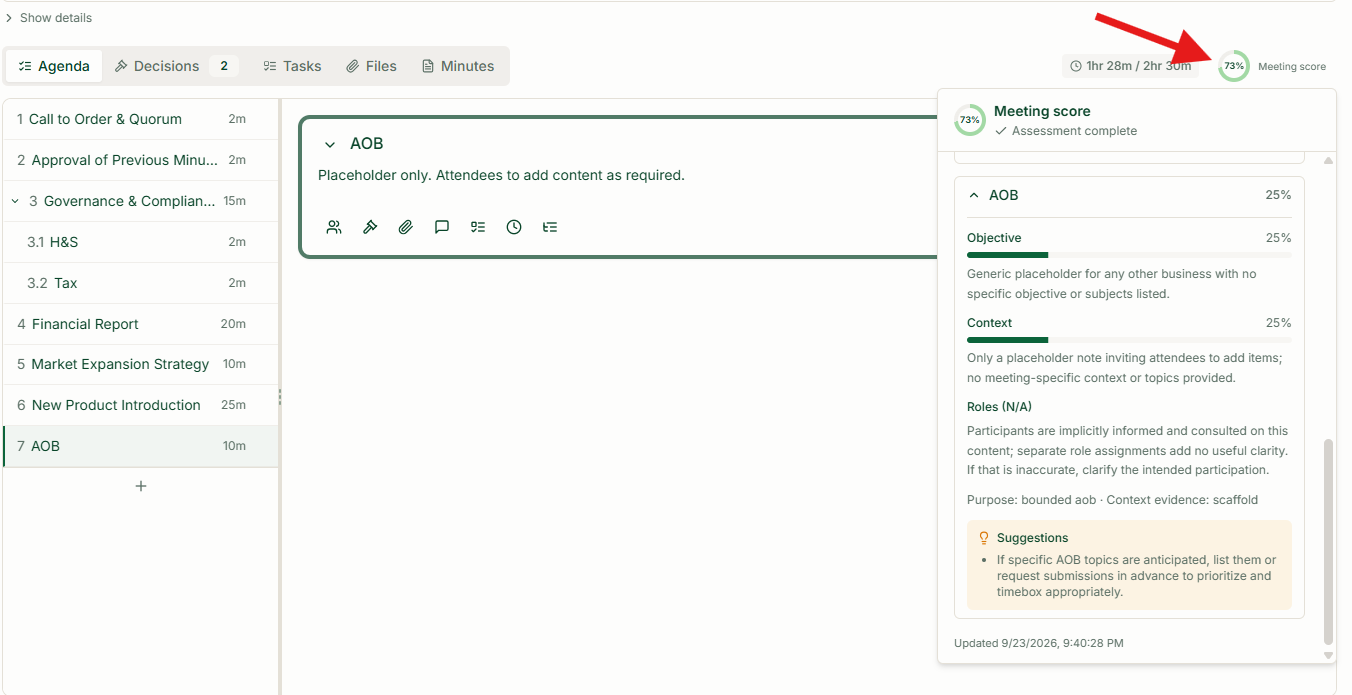Select 7 AOB agenda item
The image size is (1352, 695).
click(x=141, y=446)
